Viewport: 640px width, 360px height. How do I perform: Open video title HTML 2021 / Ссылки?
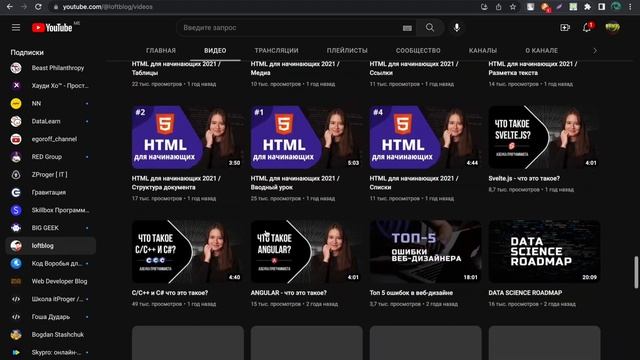click(x=414, y=68)
